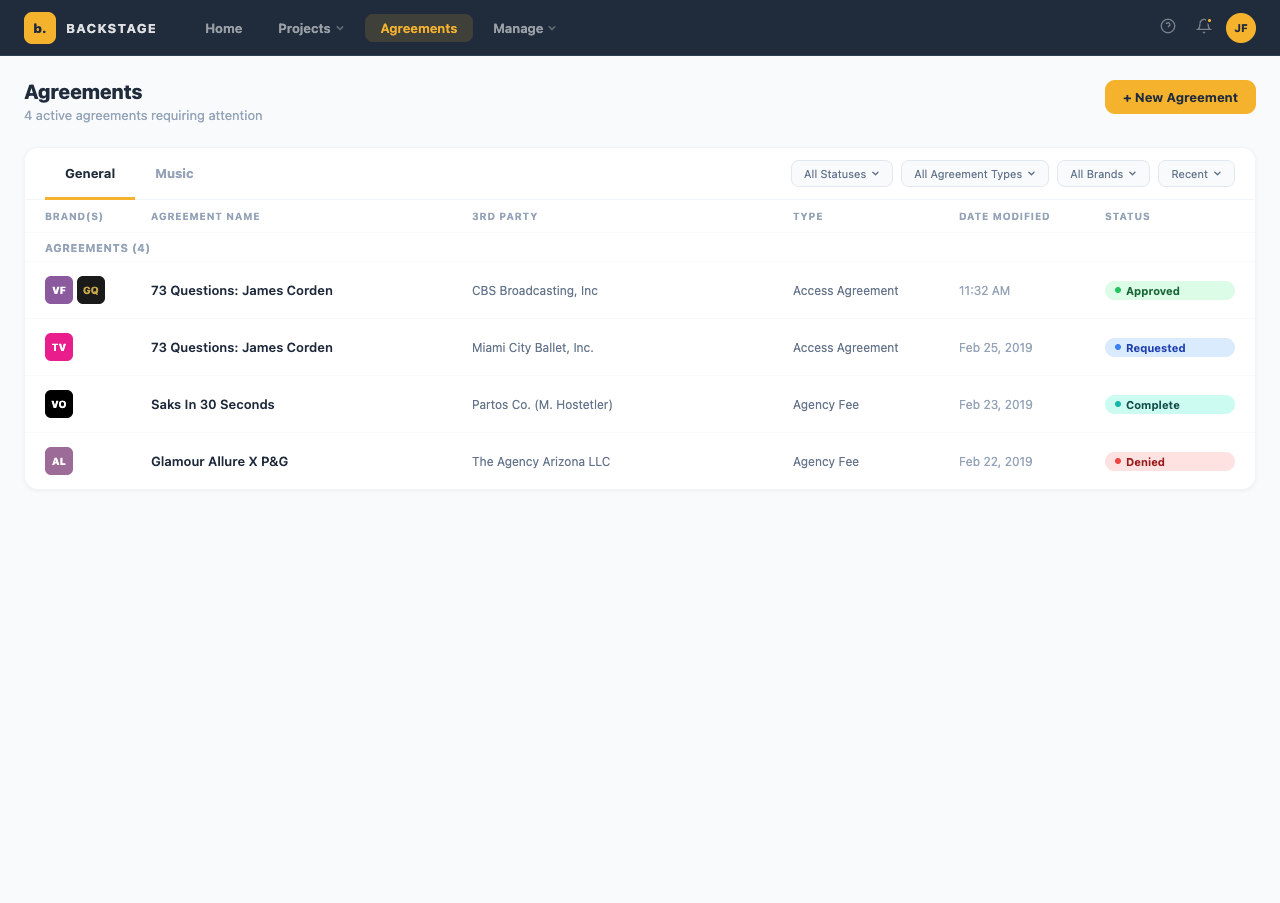
Task: Click the Denied status badge
Action: (1169, 462)
